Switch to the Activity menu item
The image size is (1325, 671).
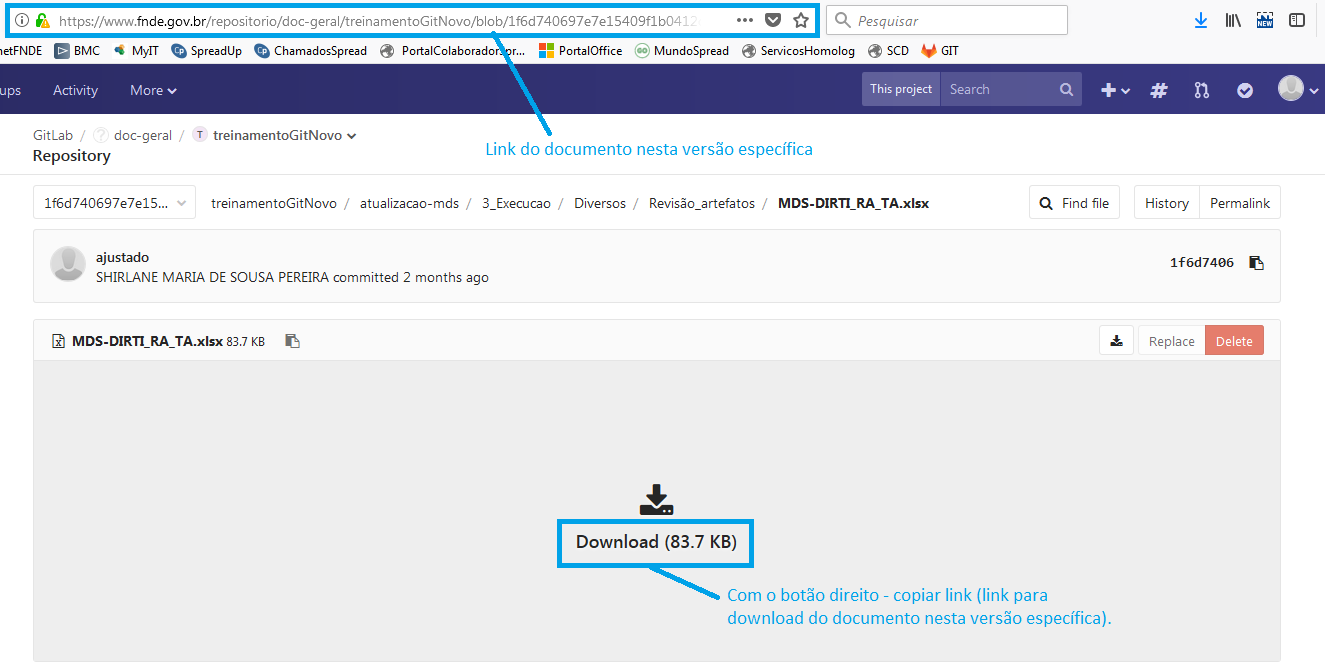[75, 89]
